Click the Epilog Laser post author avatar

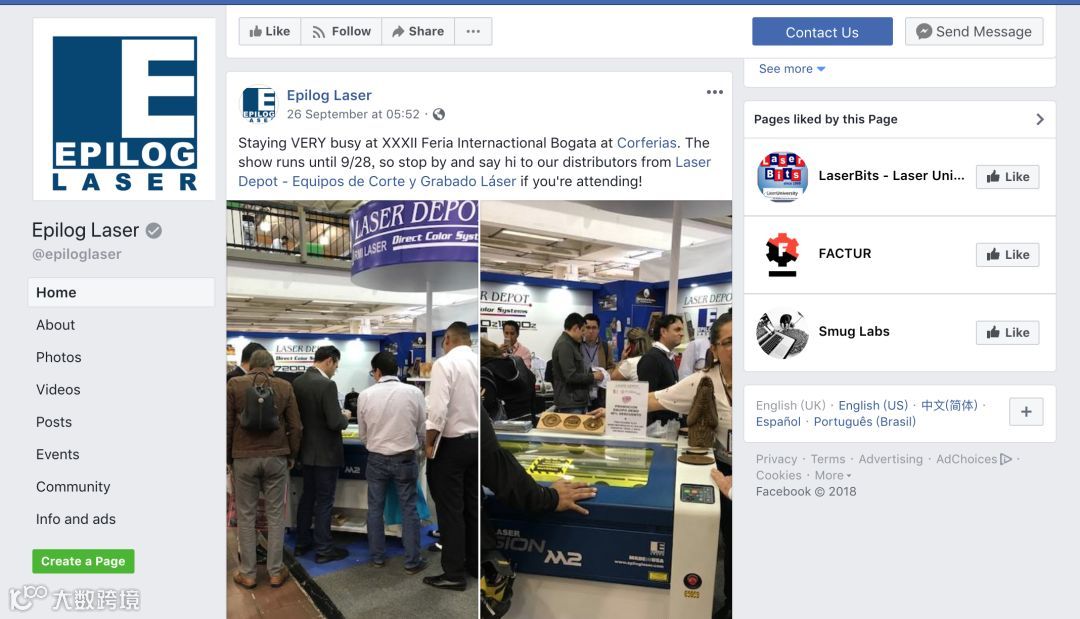click(x=258, y=104)
